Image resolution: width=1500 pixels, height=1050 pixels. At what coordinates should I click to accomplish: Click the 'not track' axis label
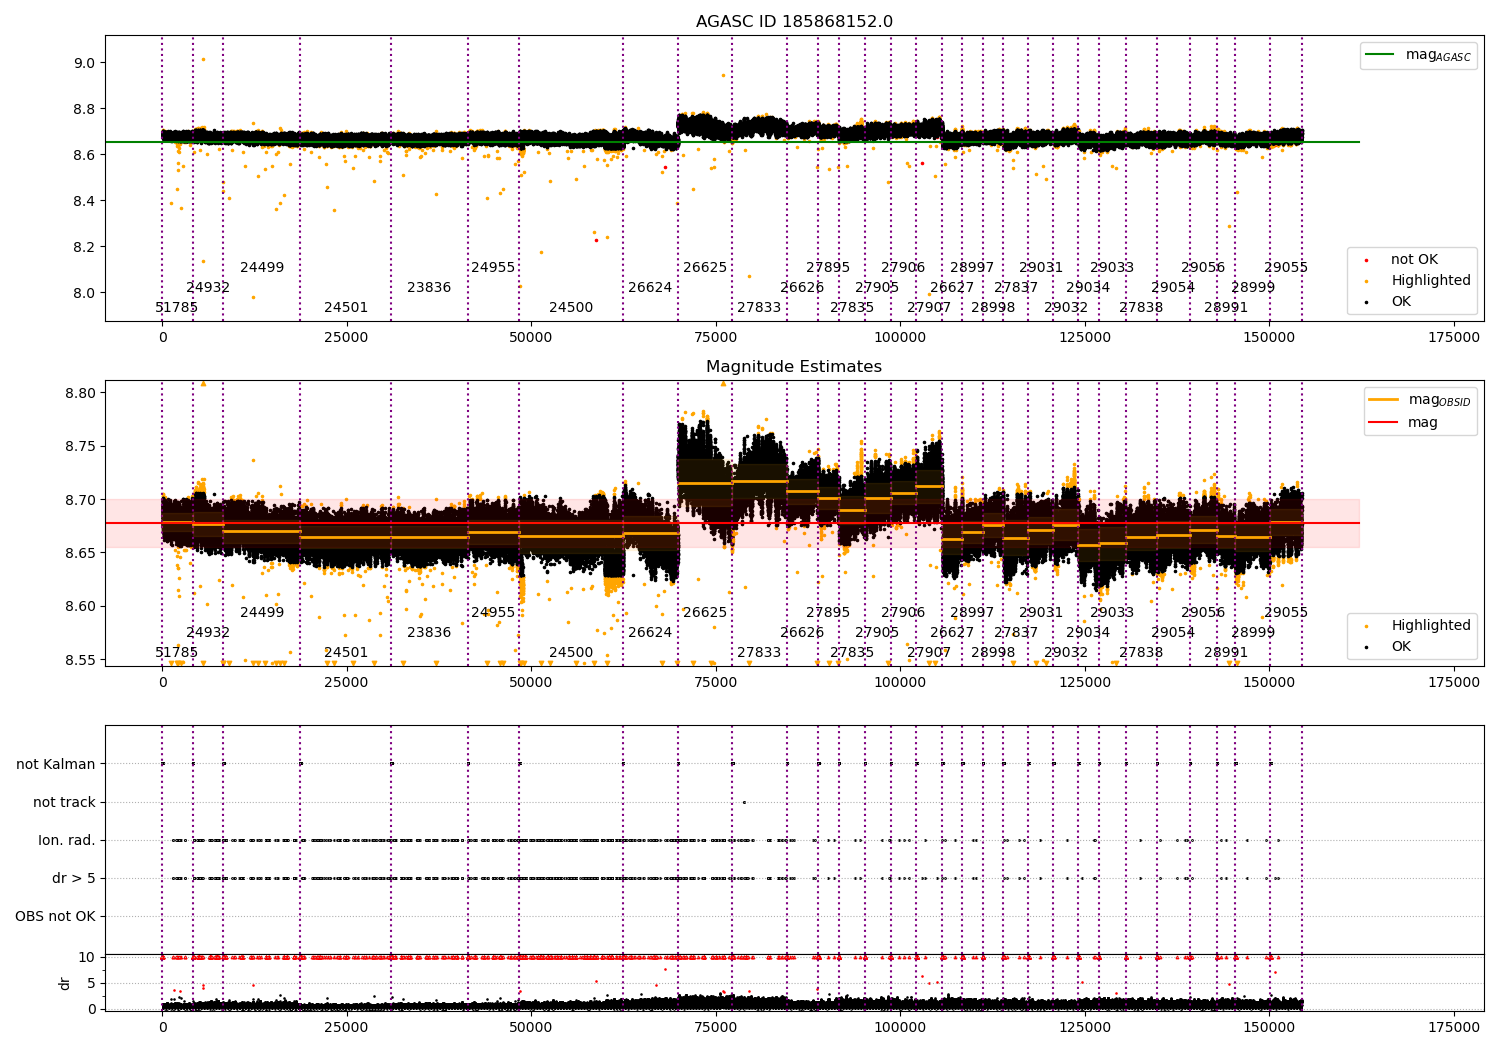tap(64, 802)
